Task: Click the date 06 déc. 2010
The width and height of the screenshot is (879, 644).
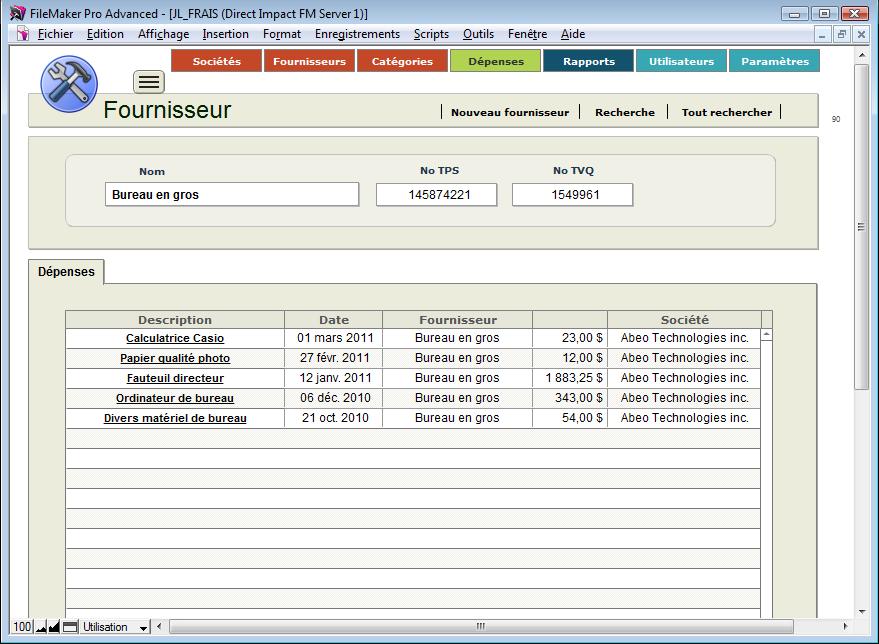Action: (x=335, y=398)
